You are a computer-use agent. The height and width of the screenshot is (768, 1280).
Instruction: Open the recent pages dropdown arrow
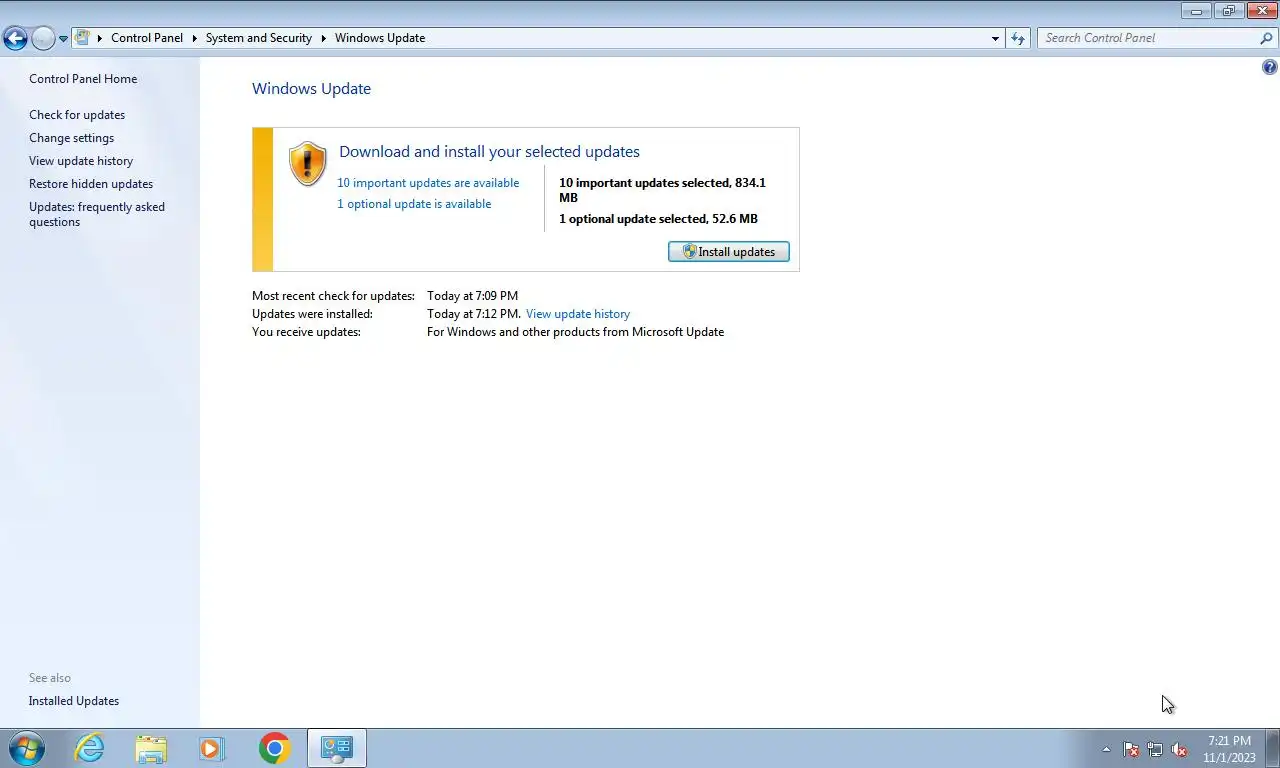(63, 39)
